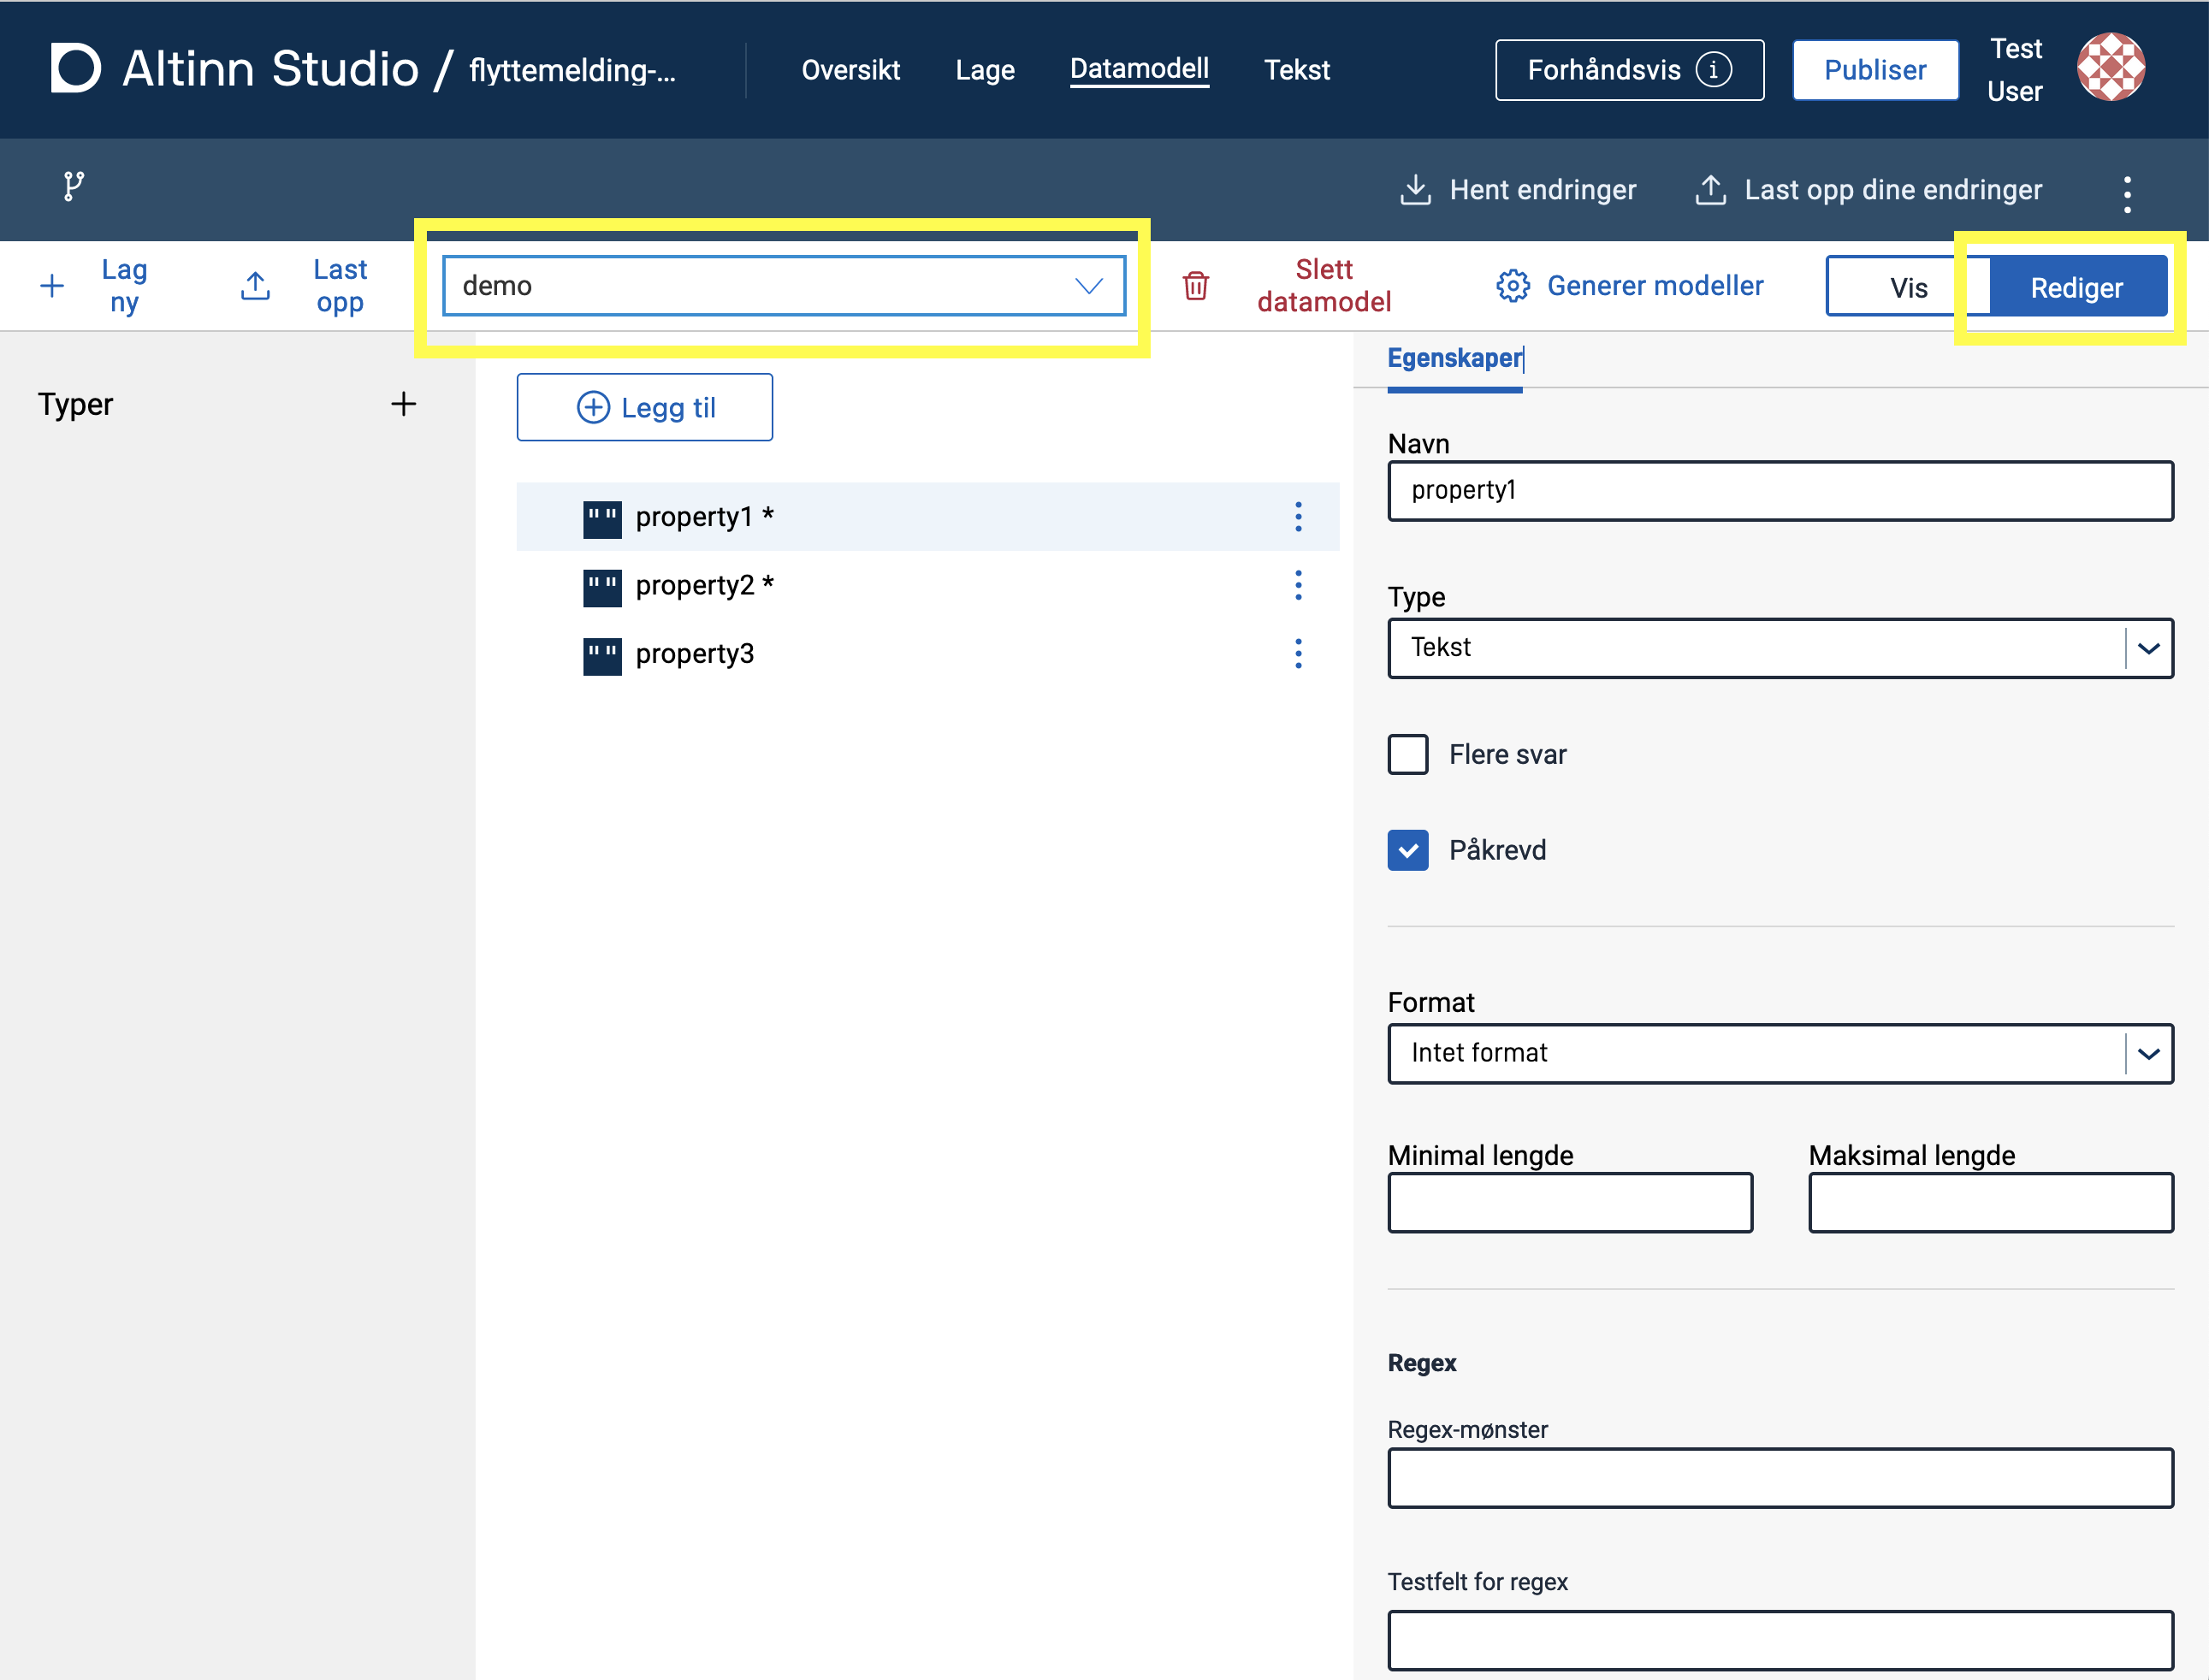Screen dimensions: 2209x1680
Task: Open the Format dropdown
Action: click(1780, 1053)
